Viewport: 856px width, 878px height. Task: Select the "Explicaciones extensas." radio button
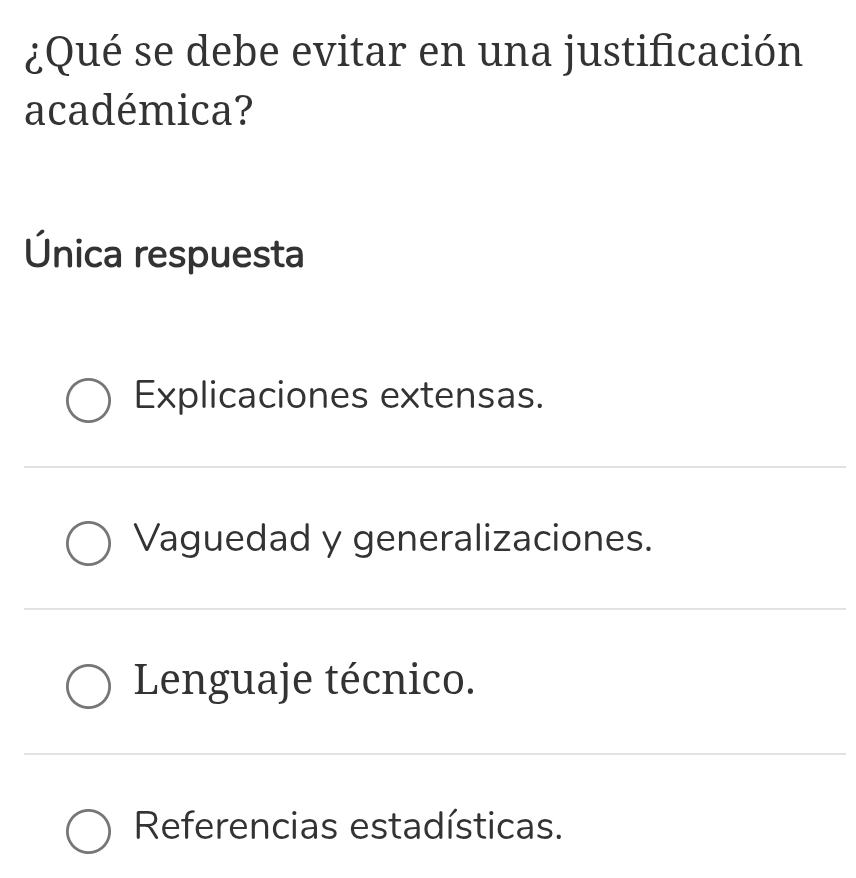(x=89, y=401)
